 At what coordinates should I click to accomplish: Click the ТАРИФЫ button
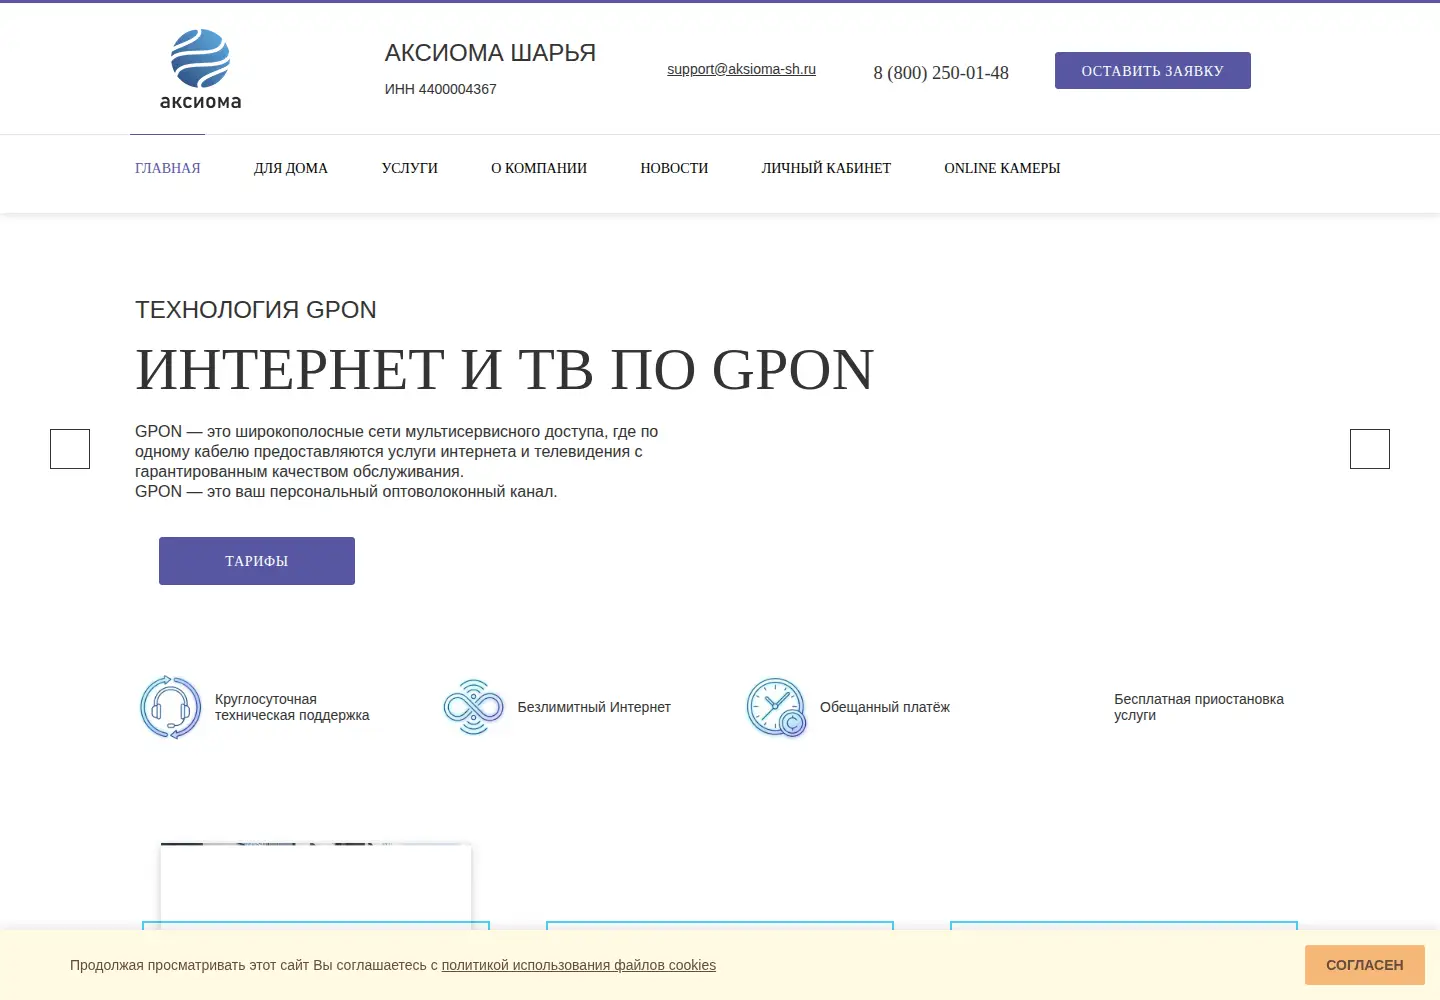pos(257,561)
